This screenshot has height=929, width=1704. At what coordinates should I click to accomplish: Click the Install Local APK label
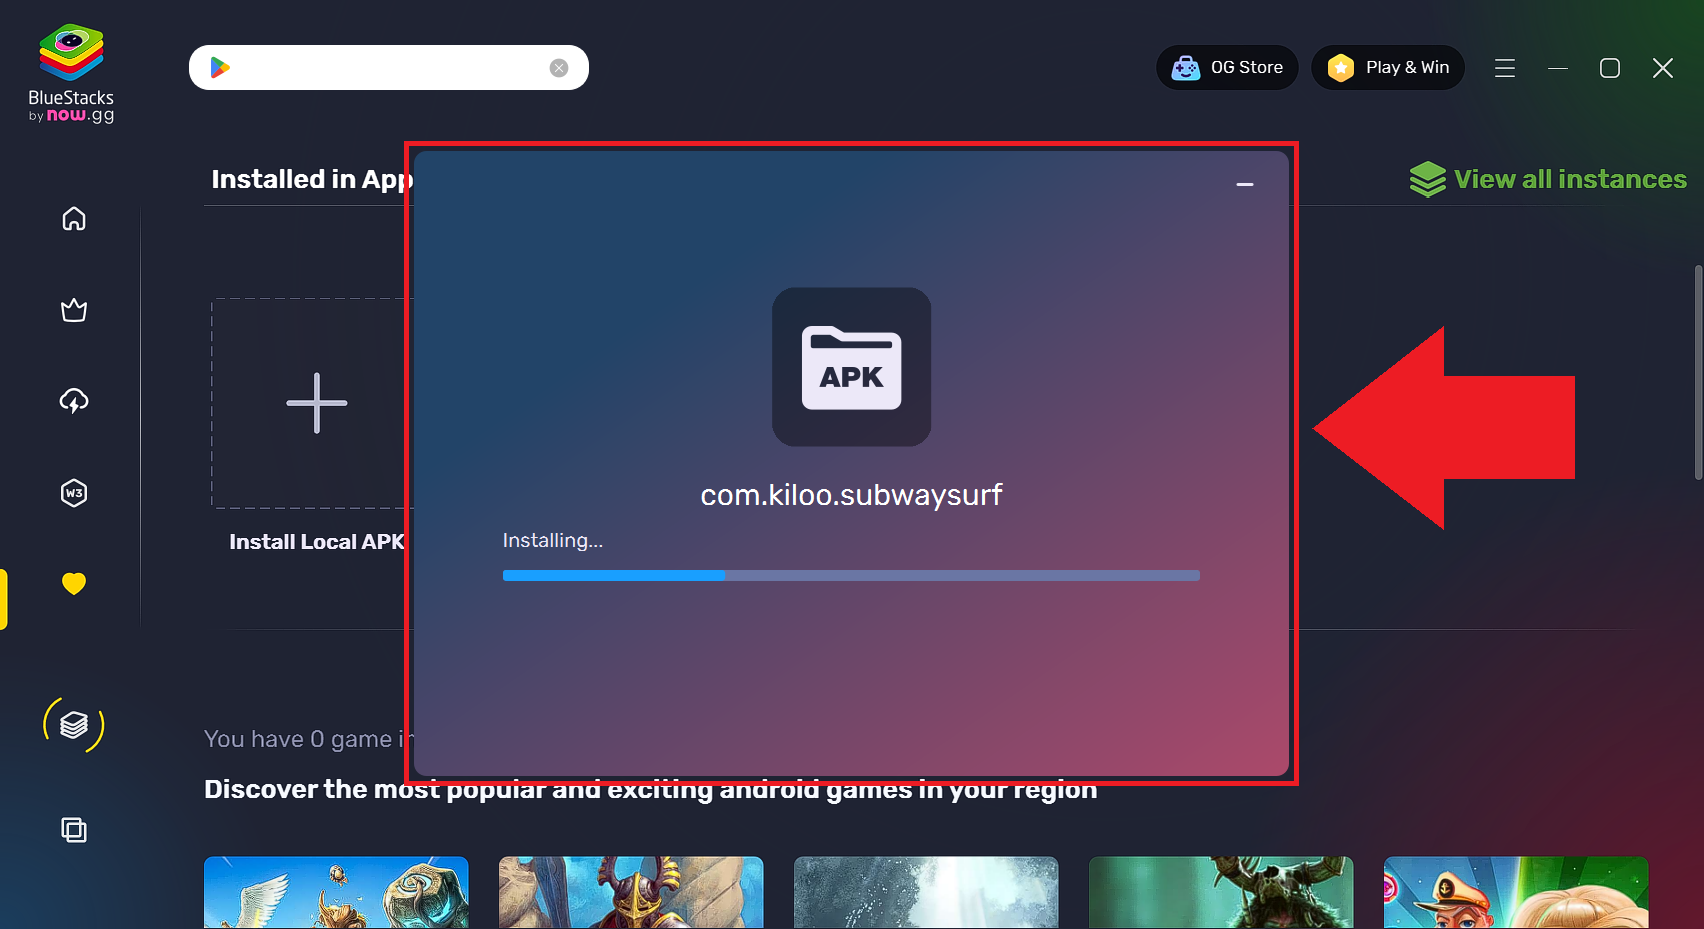[316, 542]
